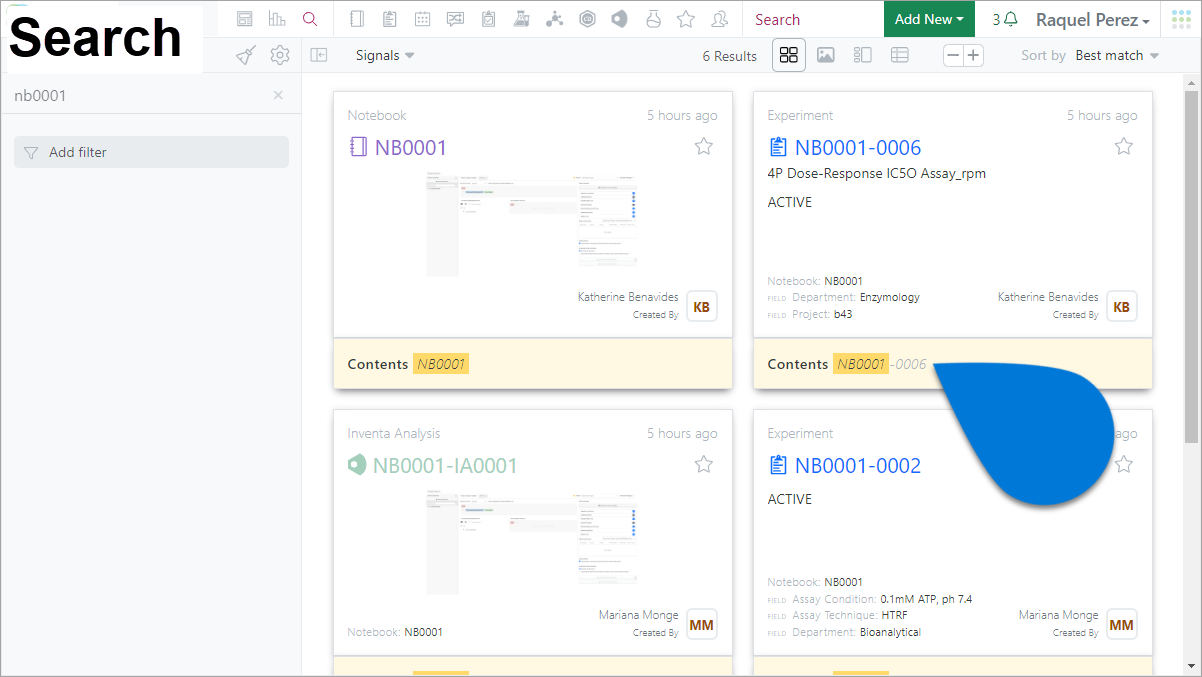Open the Inventa shield-shaped icon in toolbar

pyautogui.click(x=620, y=19)
